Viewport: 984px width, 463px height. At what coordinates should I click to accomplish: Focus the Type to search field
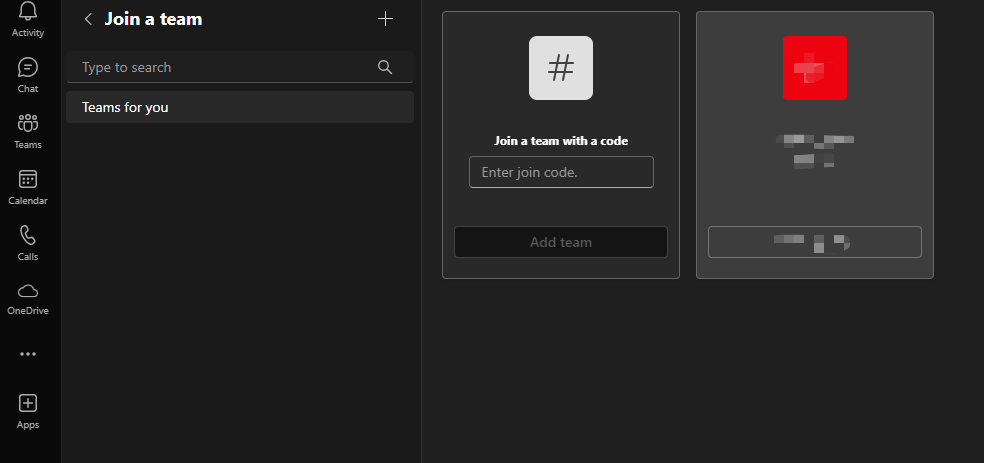pos(240,67)
